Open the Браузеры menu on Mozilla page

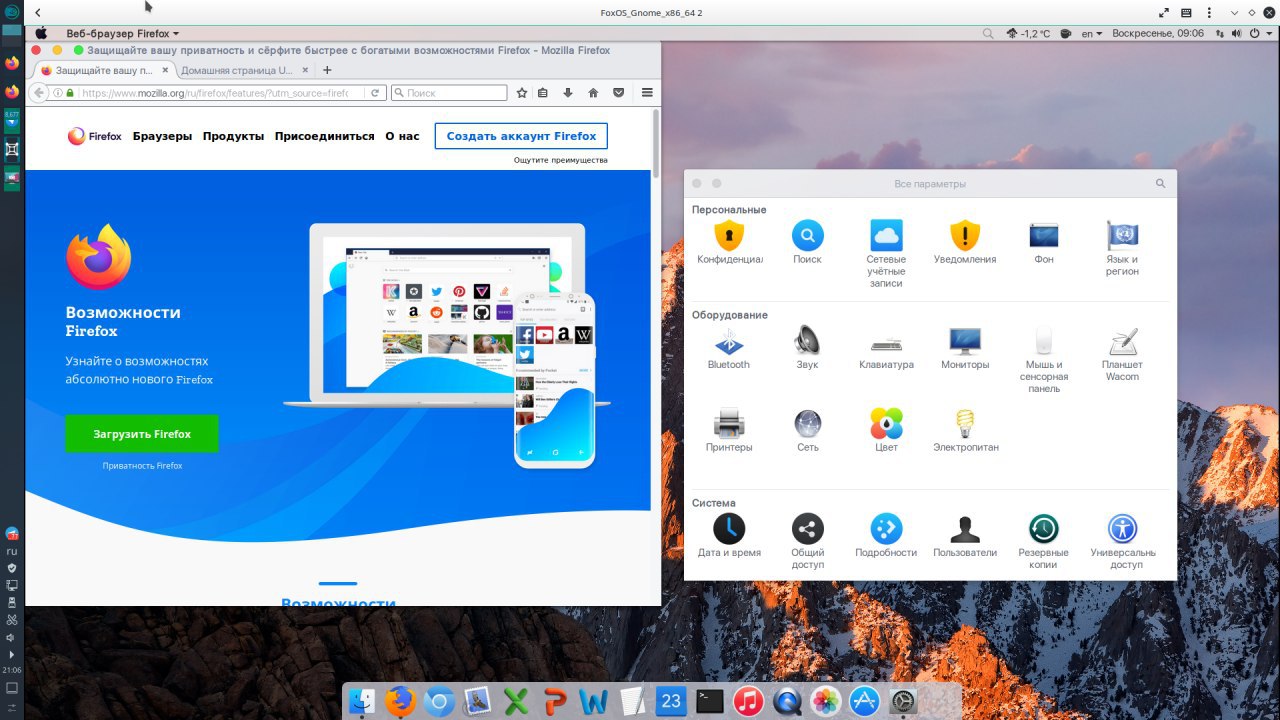coord(162,136)
